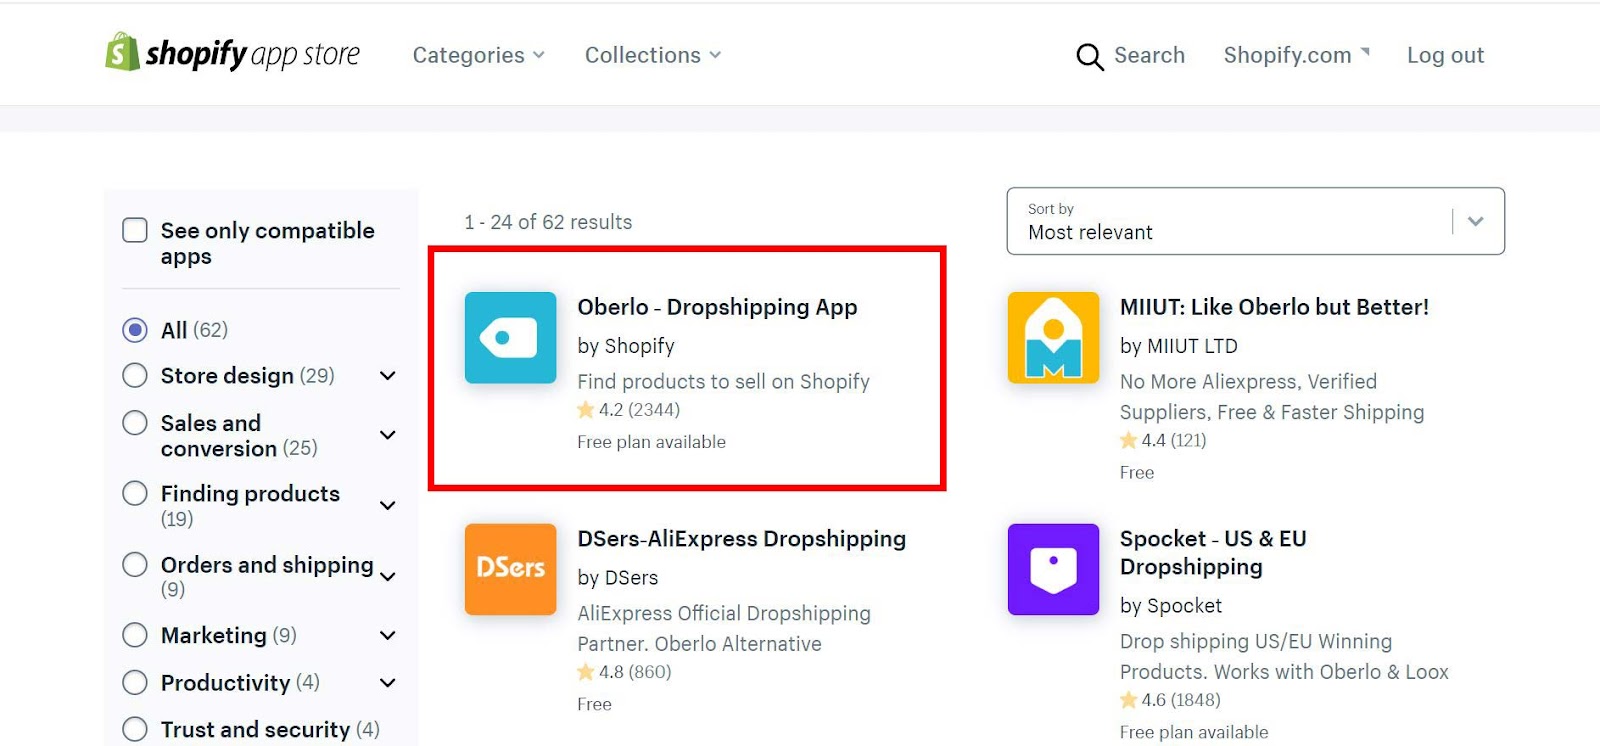Expand the Finding products subcategories
The height and width of the screenshot is (746, 1600).
coord(388,506)
